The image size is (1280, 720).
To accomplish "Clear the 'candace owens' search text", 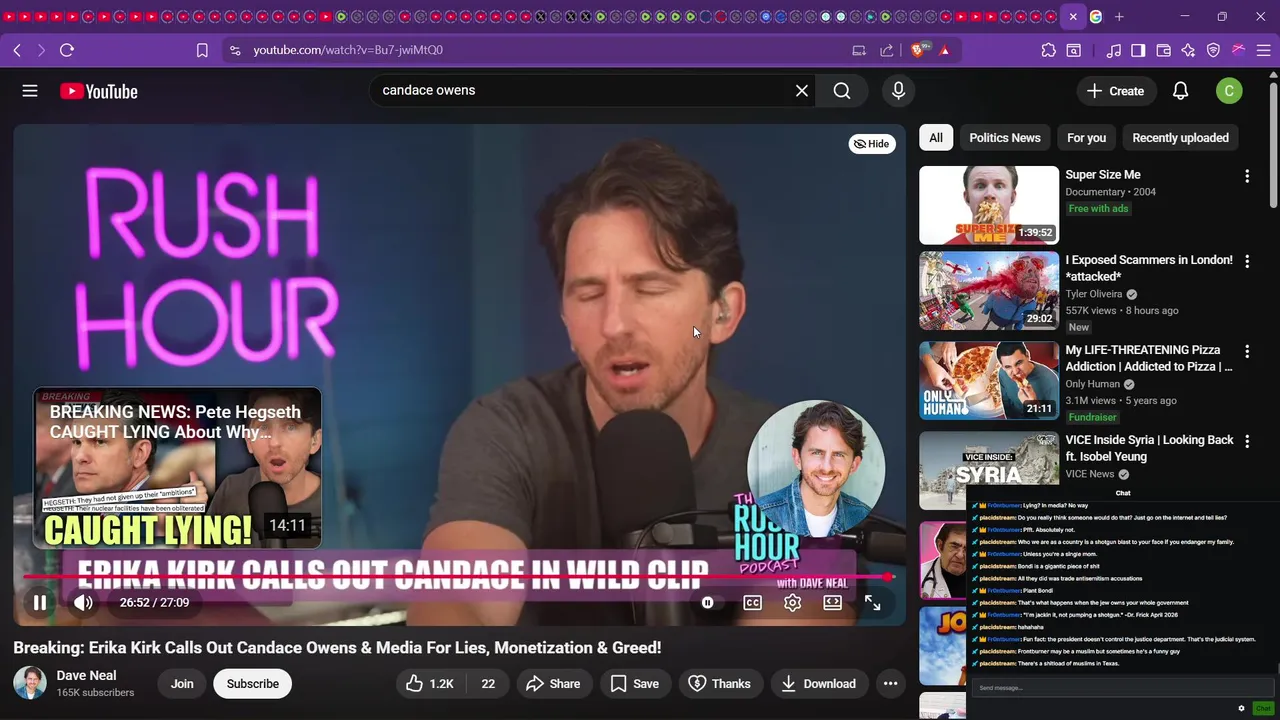I will pos(801,91).
